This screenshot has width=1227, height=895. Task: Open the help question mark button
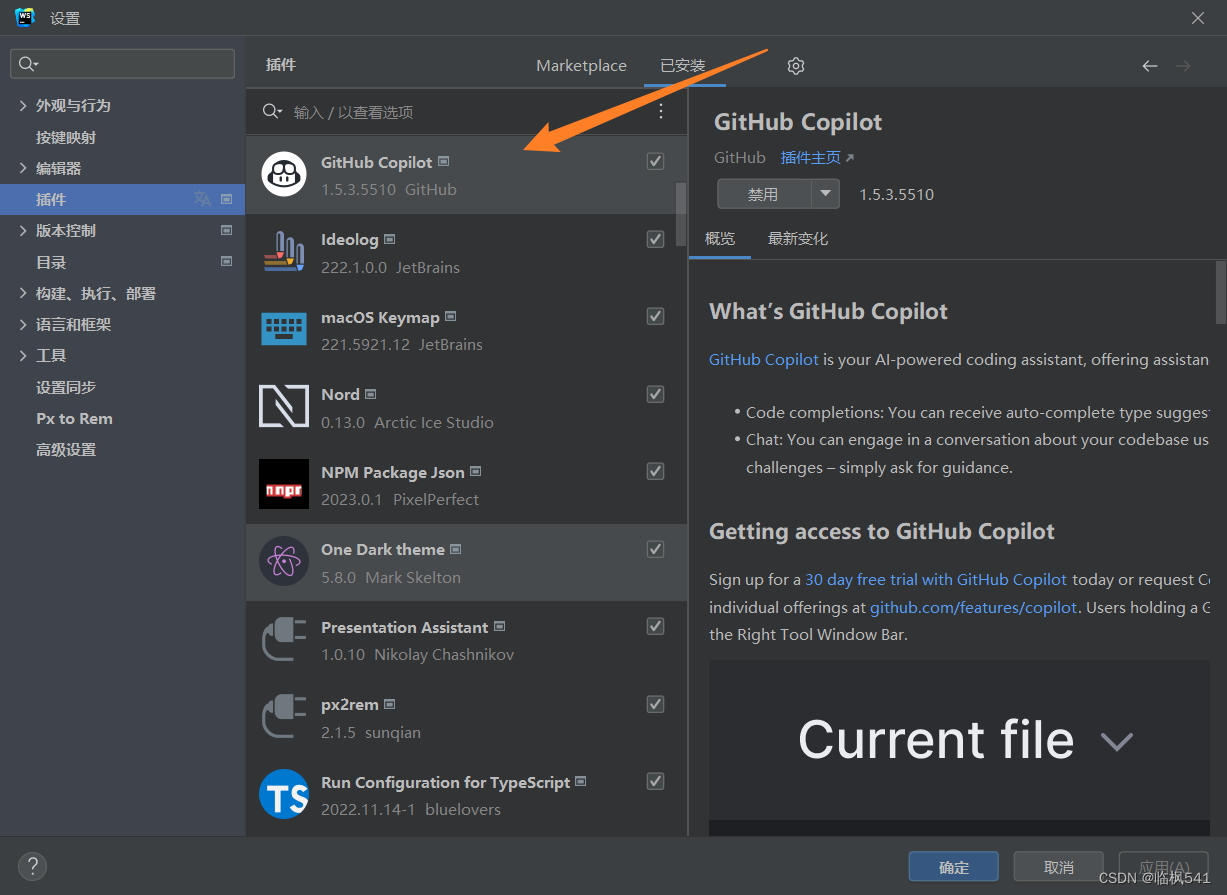pyautogui.click(x=33, y=866)
